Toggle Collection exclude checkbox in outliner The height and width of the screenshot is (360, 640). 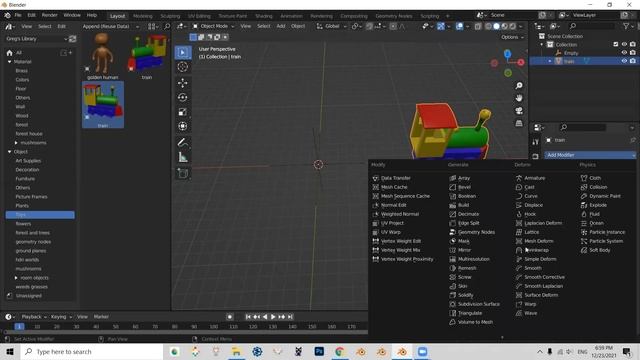616,44
